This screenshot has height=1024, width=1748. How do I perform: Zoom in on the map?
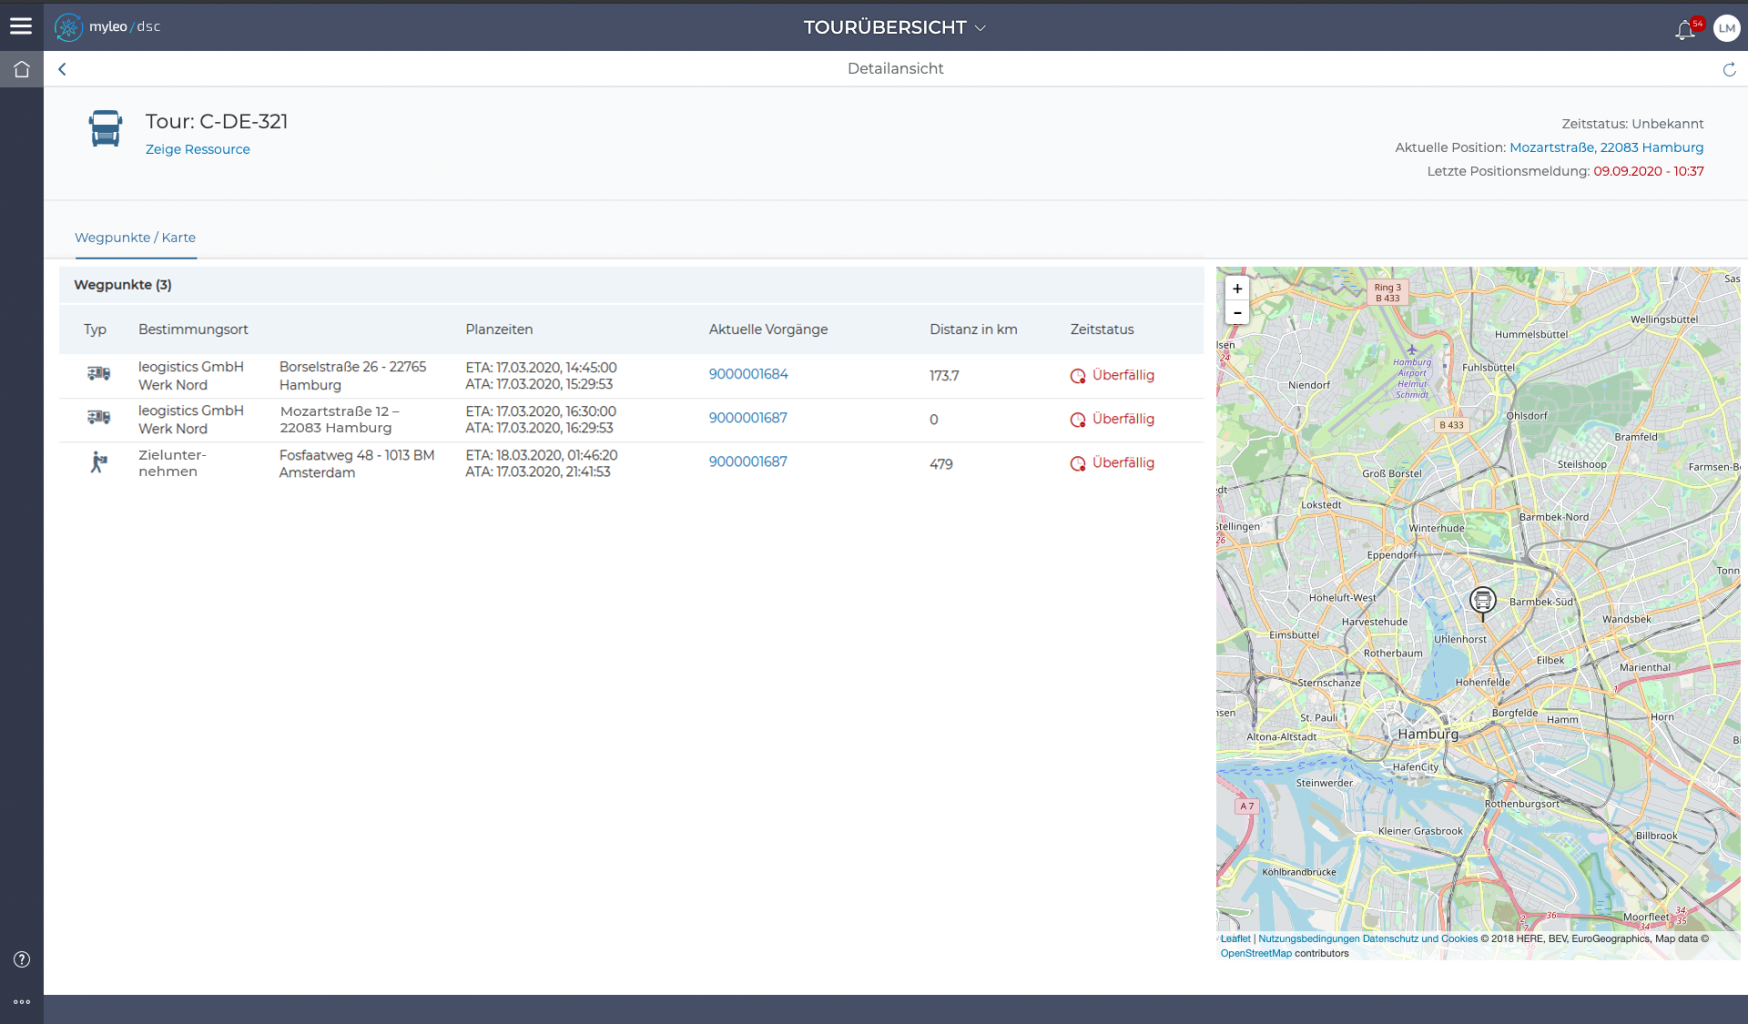tap(1237, 289)
